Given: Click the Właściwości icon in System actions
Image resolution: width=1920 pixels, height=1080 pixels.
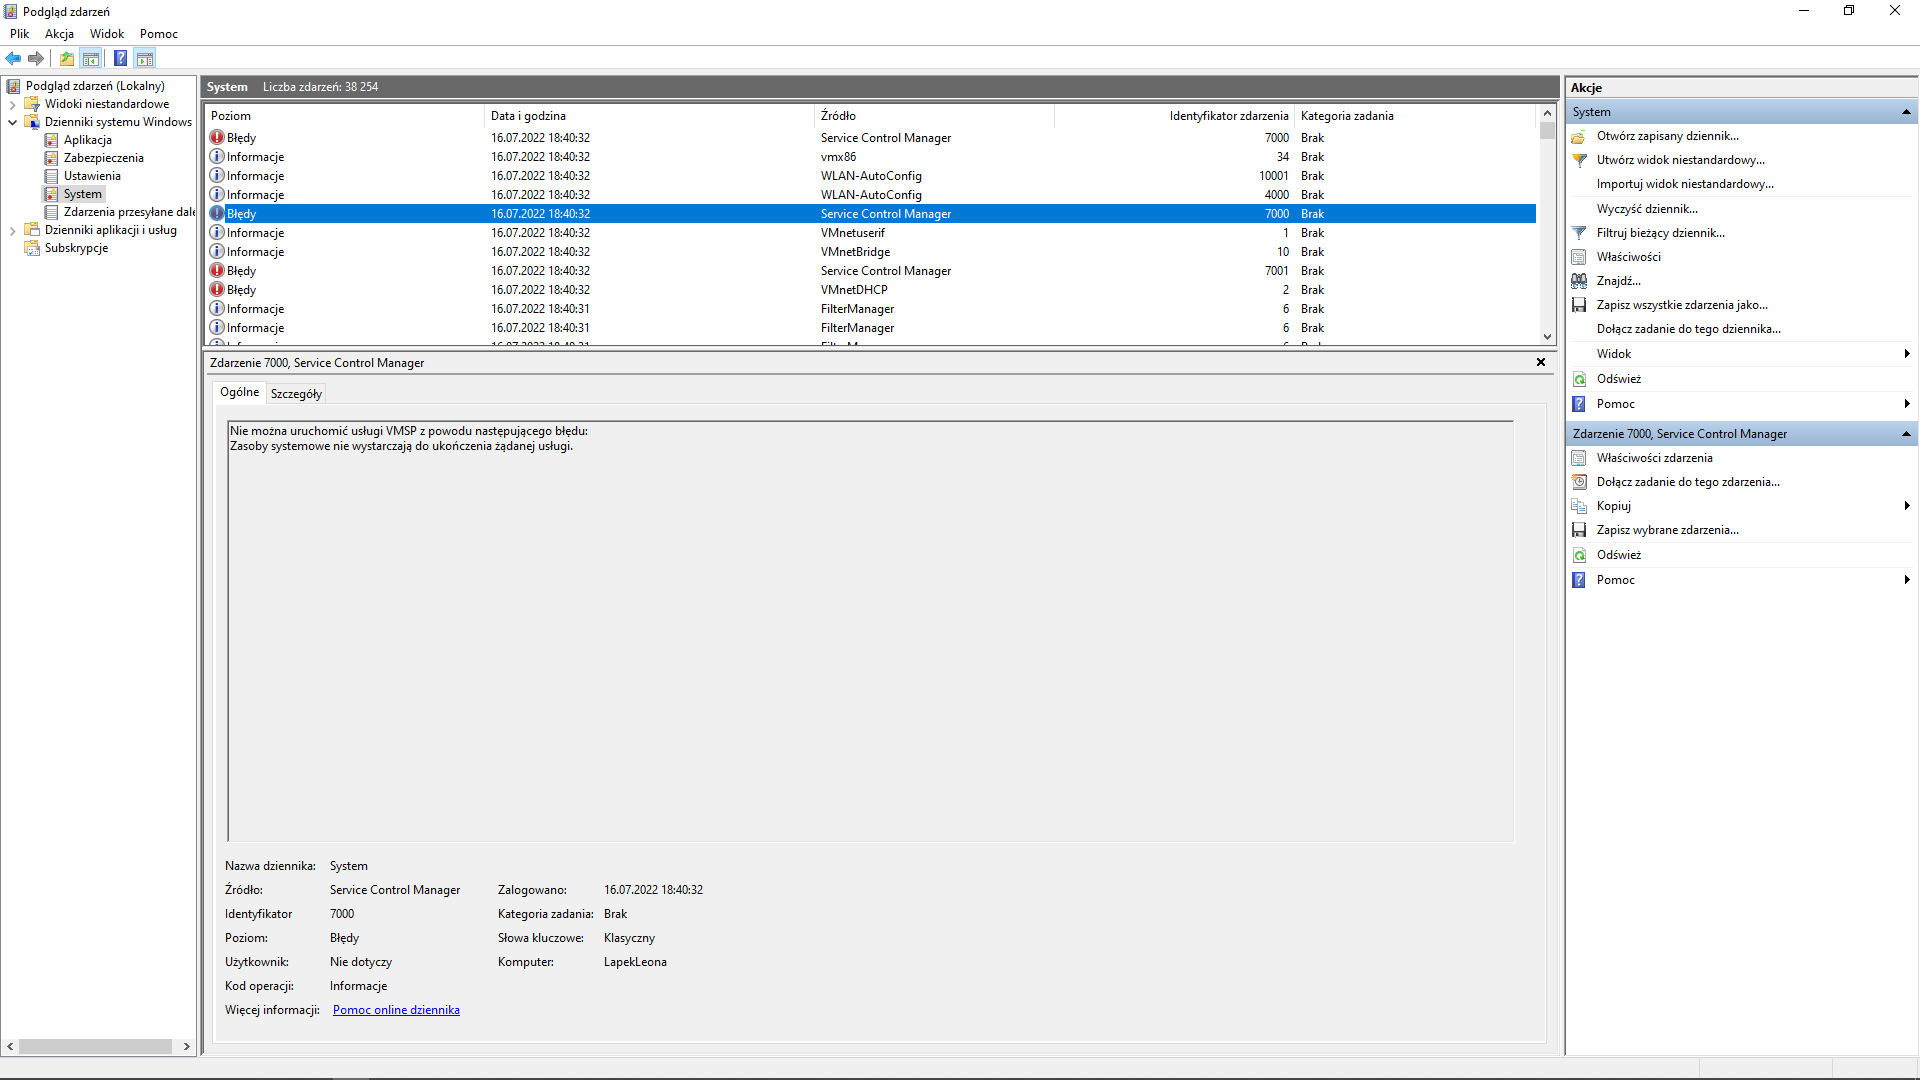Looking at the screenshot, I should (x=1579, y=257).
